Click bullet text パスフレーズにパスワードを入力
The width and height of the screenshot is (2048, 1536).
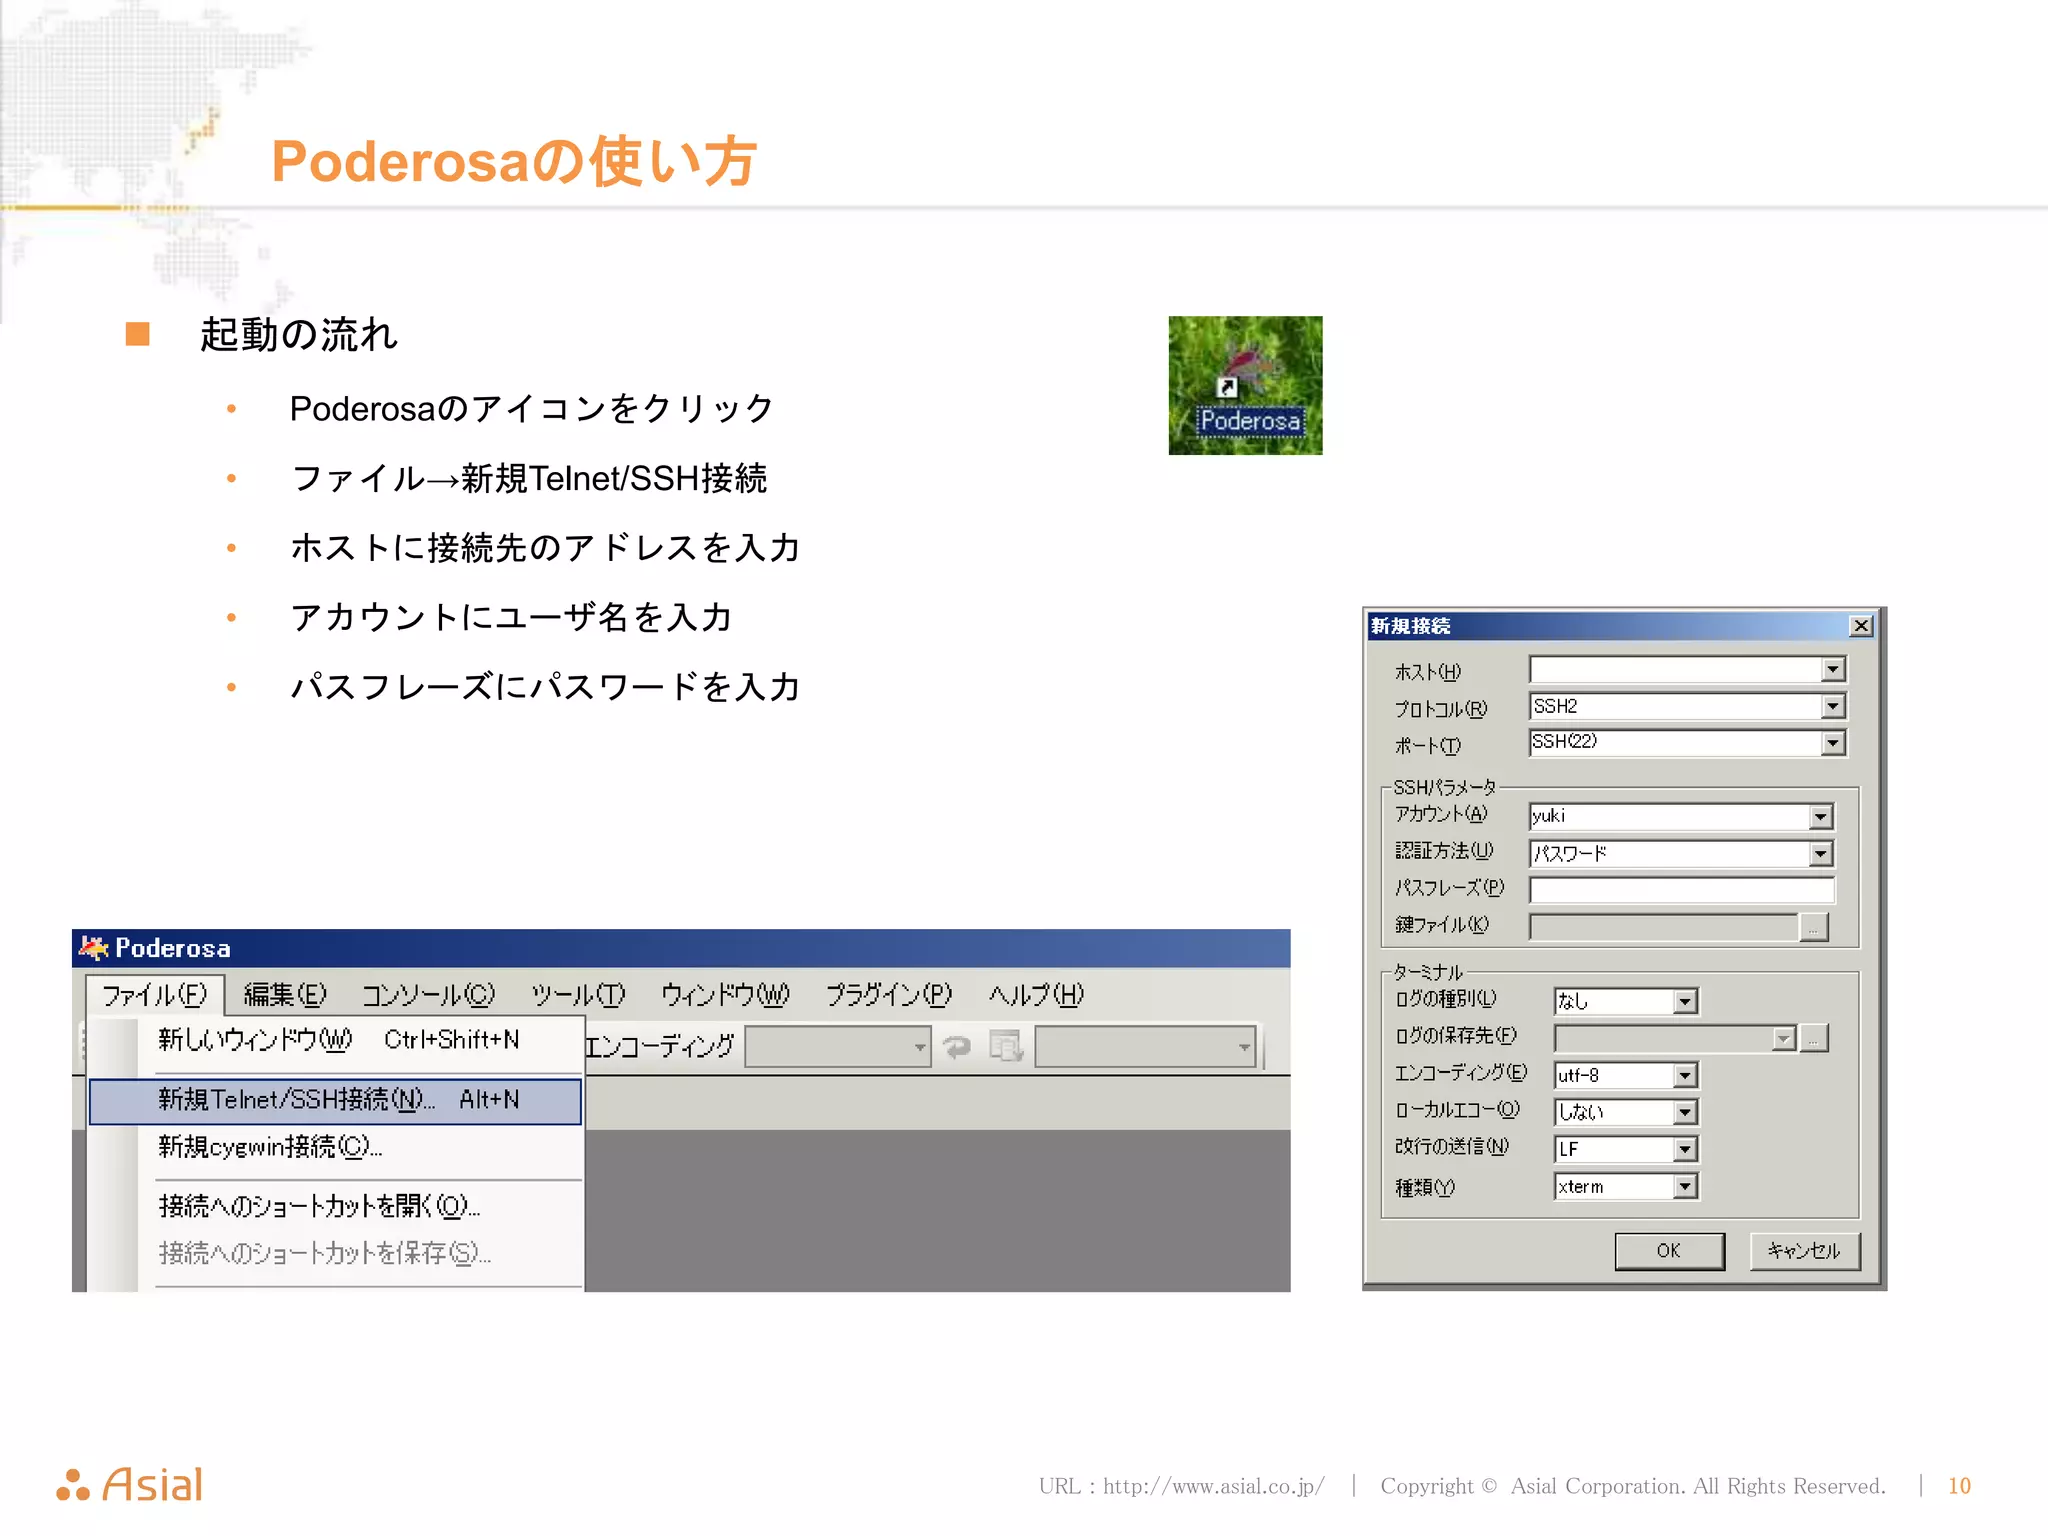pyautogui.click(x=545, y=686)
